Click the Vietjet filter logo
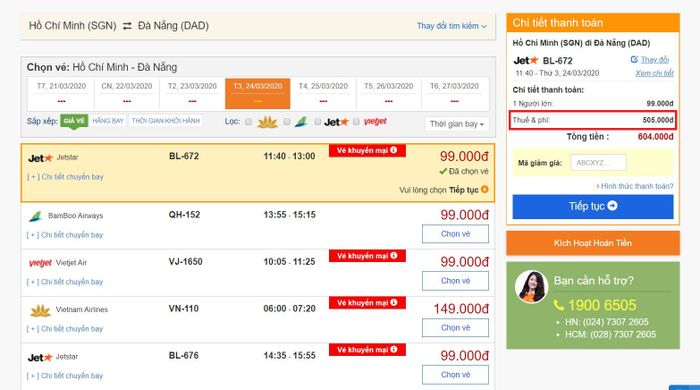The height and width of the screenshot is (390, 700). coord(375,121)
